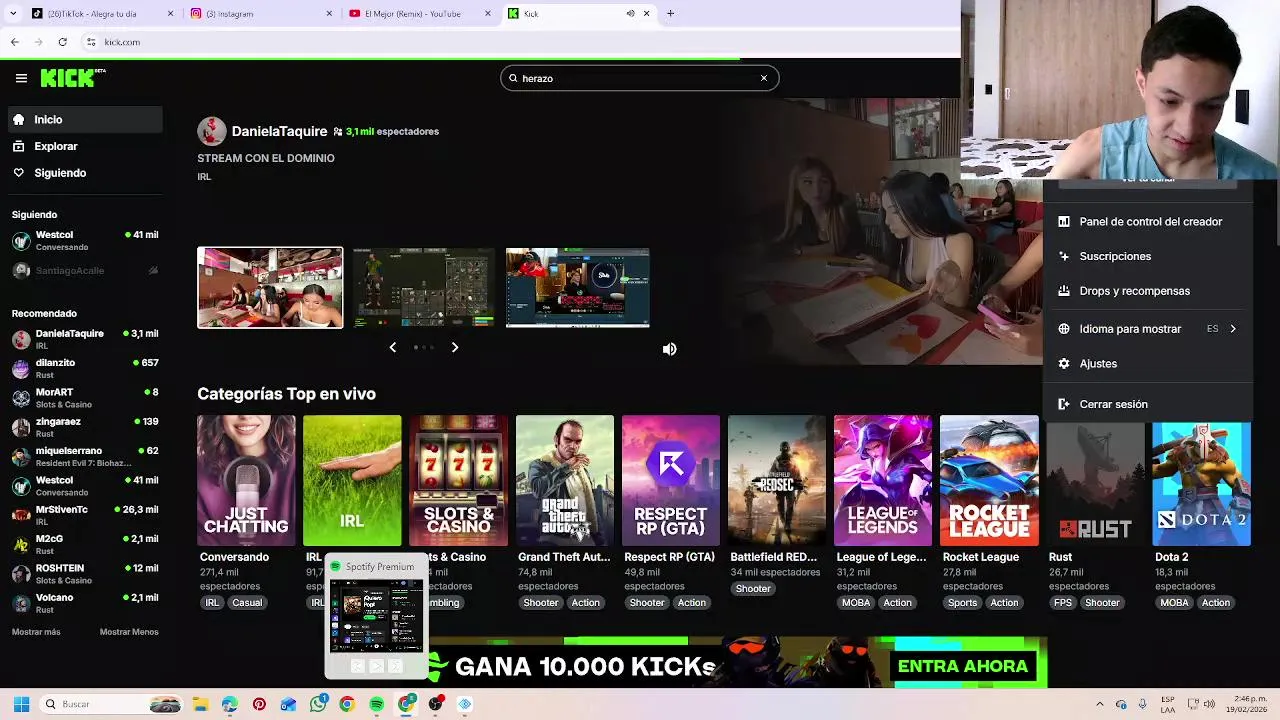Open ROSHTEIN recommended channel
The height and width of the screenshot is (720, 1280).
click(84, 574)
